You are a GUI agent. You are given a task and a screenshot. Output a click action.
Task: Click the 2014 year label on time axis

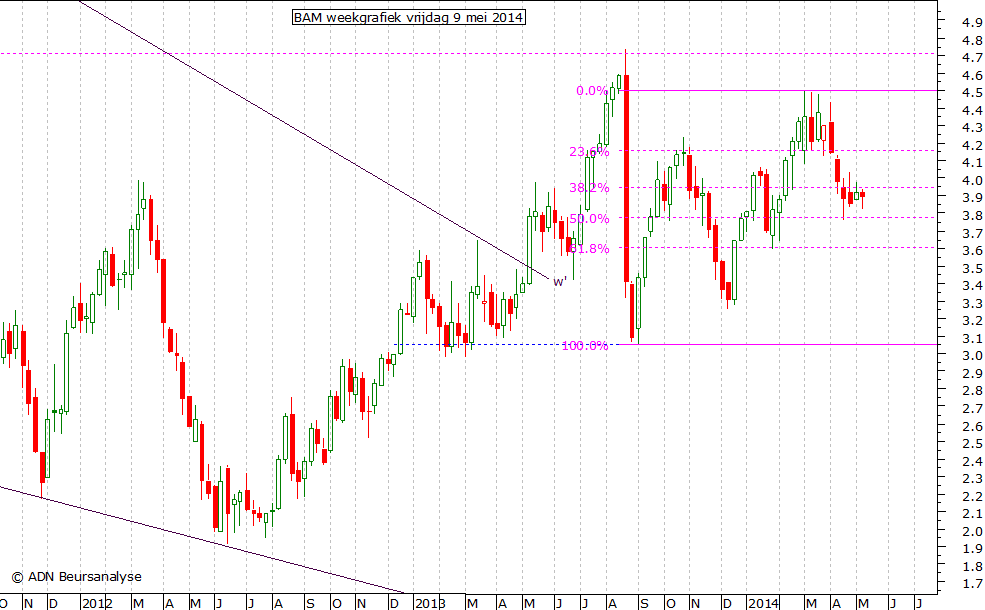(x=763, y=604)
